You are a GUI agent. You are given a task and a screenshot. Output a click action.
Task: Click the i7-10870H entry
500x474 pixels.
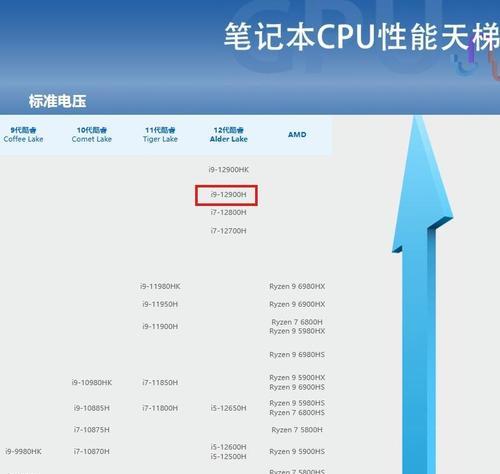coord(92,451)
